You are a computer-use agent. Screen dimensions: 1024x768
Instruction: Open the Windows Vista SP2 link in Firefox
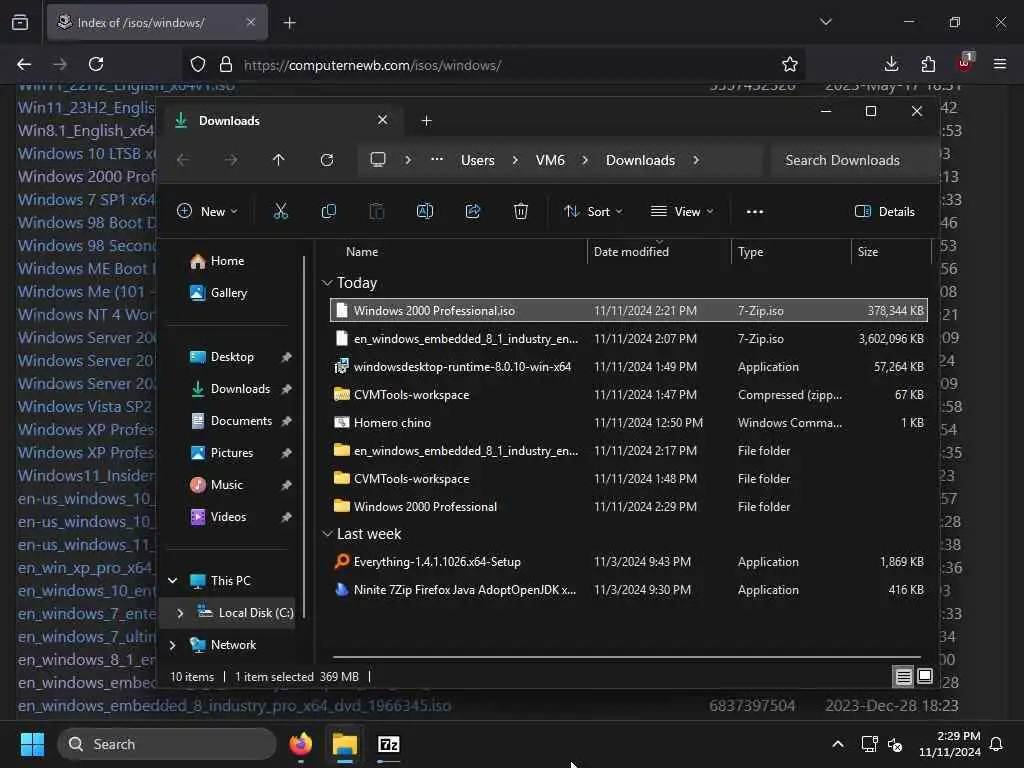pos(84,406)
